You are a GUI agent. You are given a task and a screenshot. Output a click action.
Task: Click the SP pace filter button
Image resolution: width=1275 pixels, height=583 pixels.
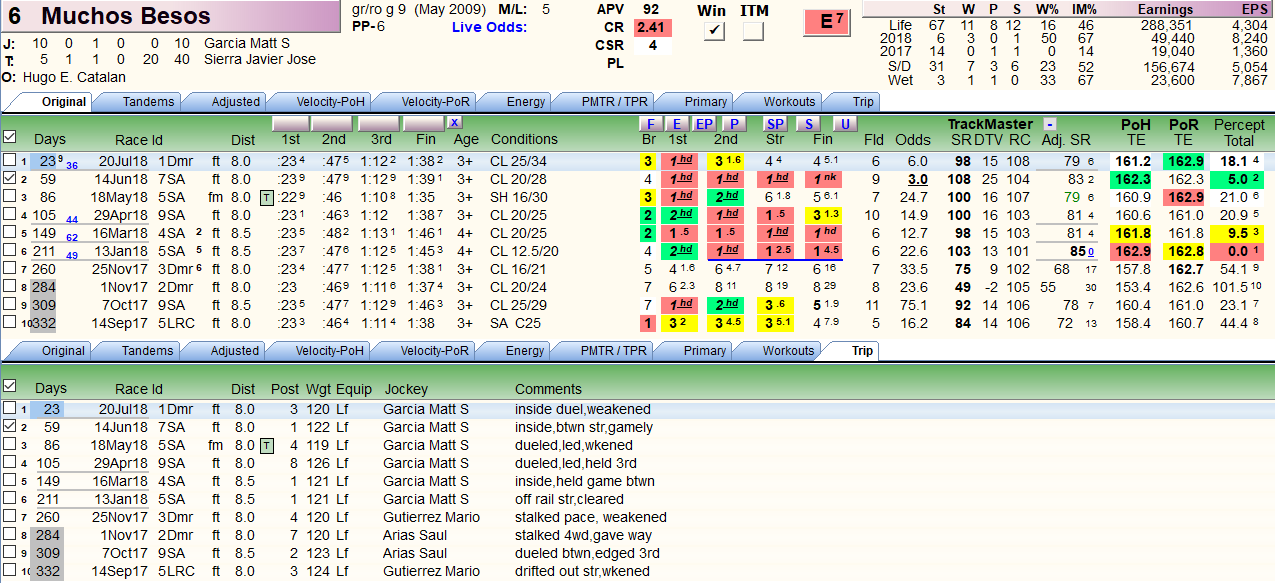[x=775, y=124]
